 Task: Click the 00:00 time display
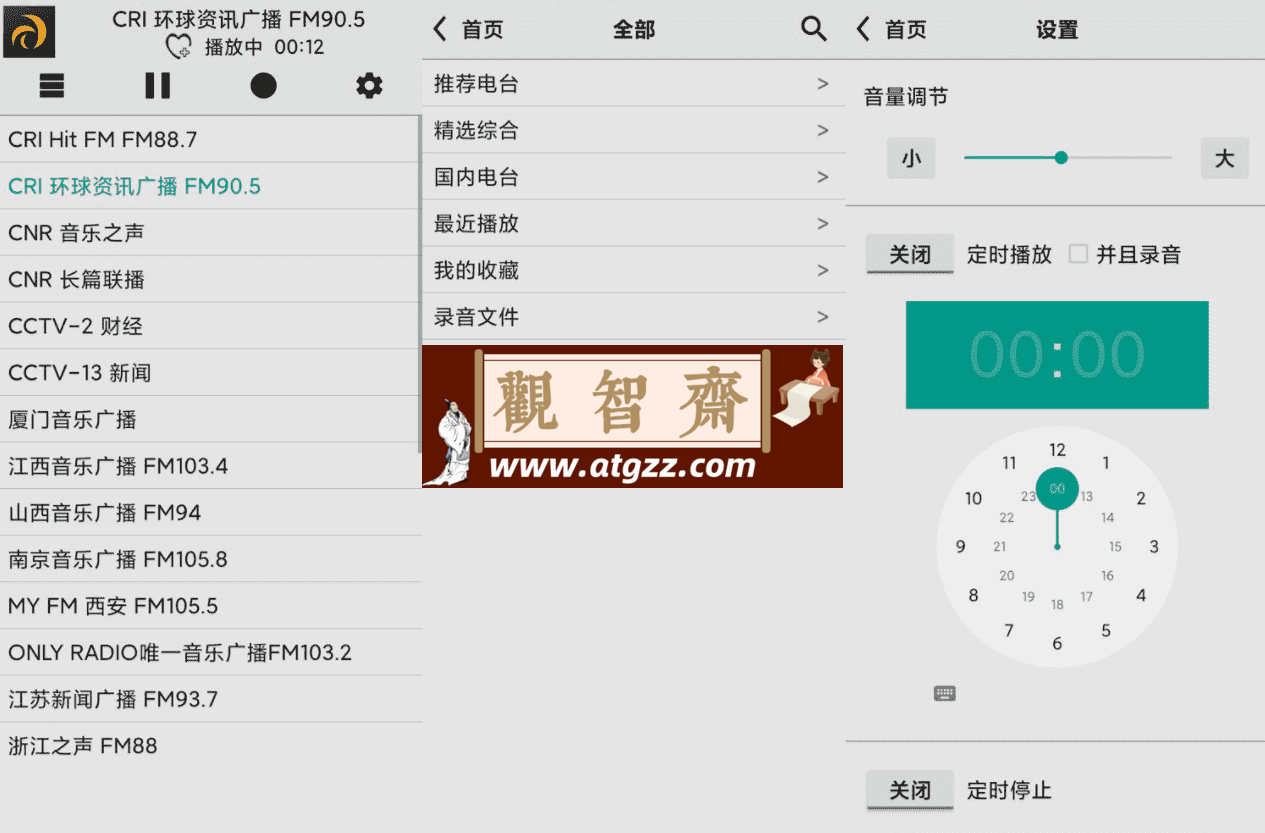coord(1057,355)
